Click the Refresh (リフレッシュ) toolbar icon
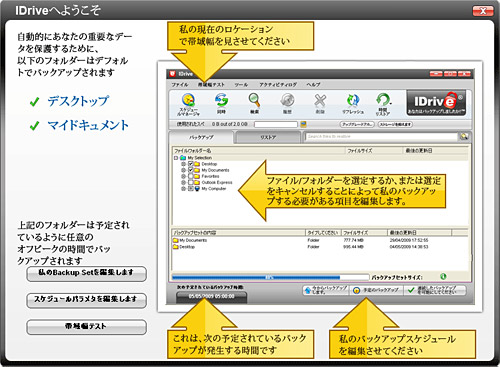500x367 pixels. (353, 100)
